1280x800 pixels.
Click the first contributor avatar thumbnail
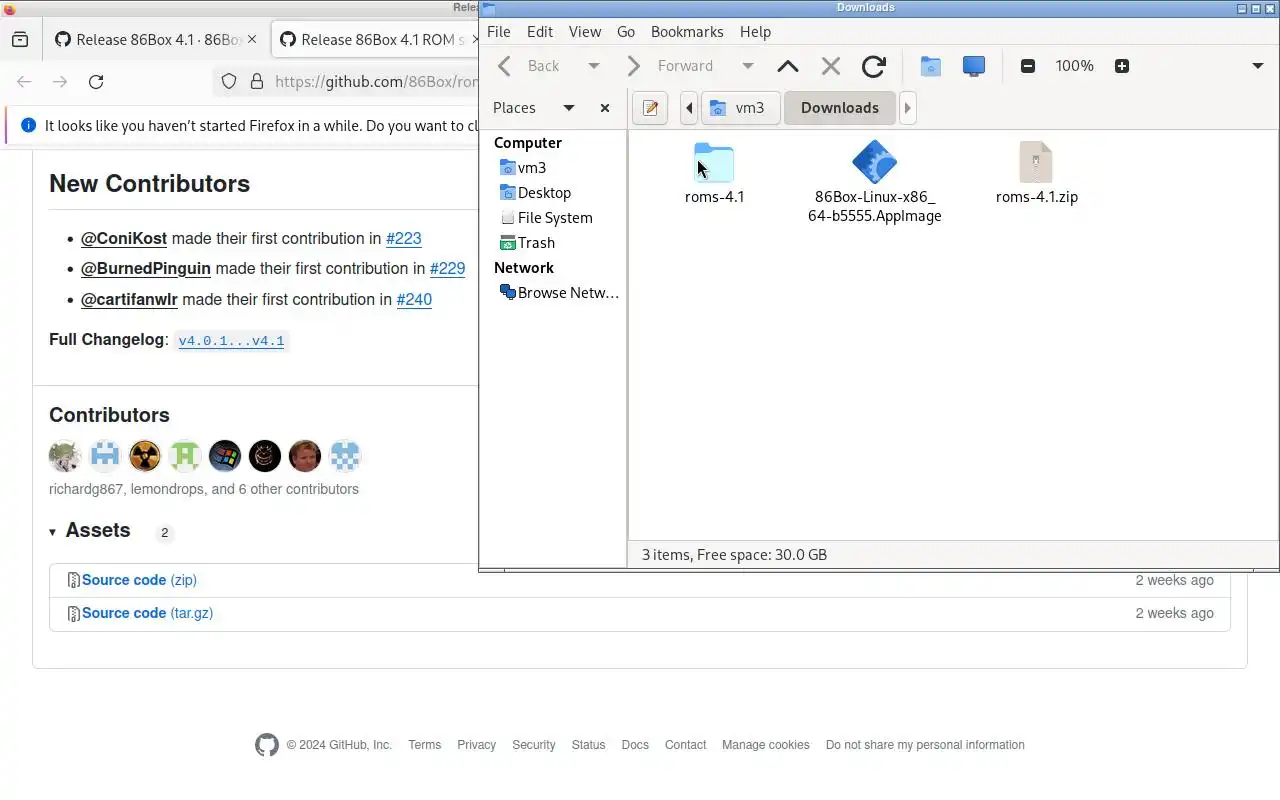(65, 456)
